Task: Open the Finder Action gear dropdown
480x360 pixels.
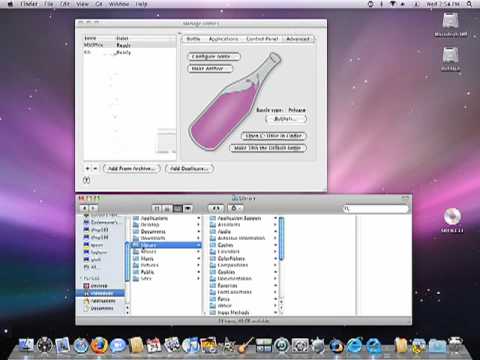Action: pos(235,208)
